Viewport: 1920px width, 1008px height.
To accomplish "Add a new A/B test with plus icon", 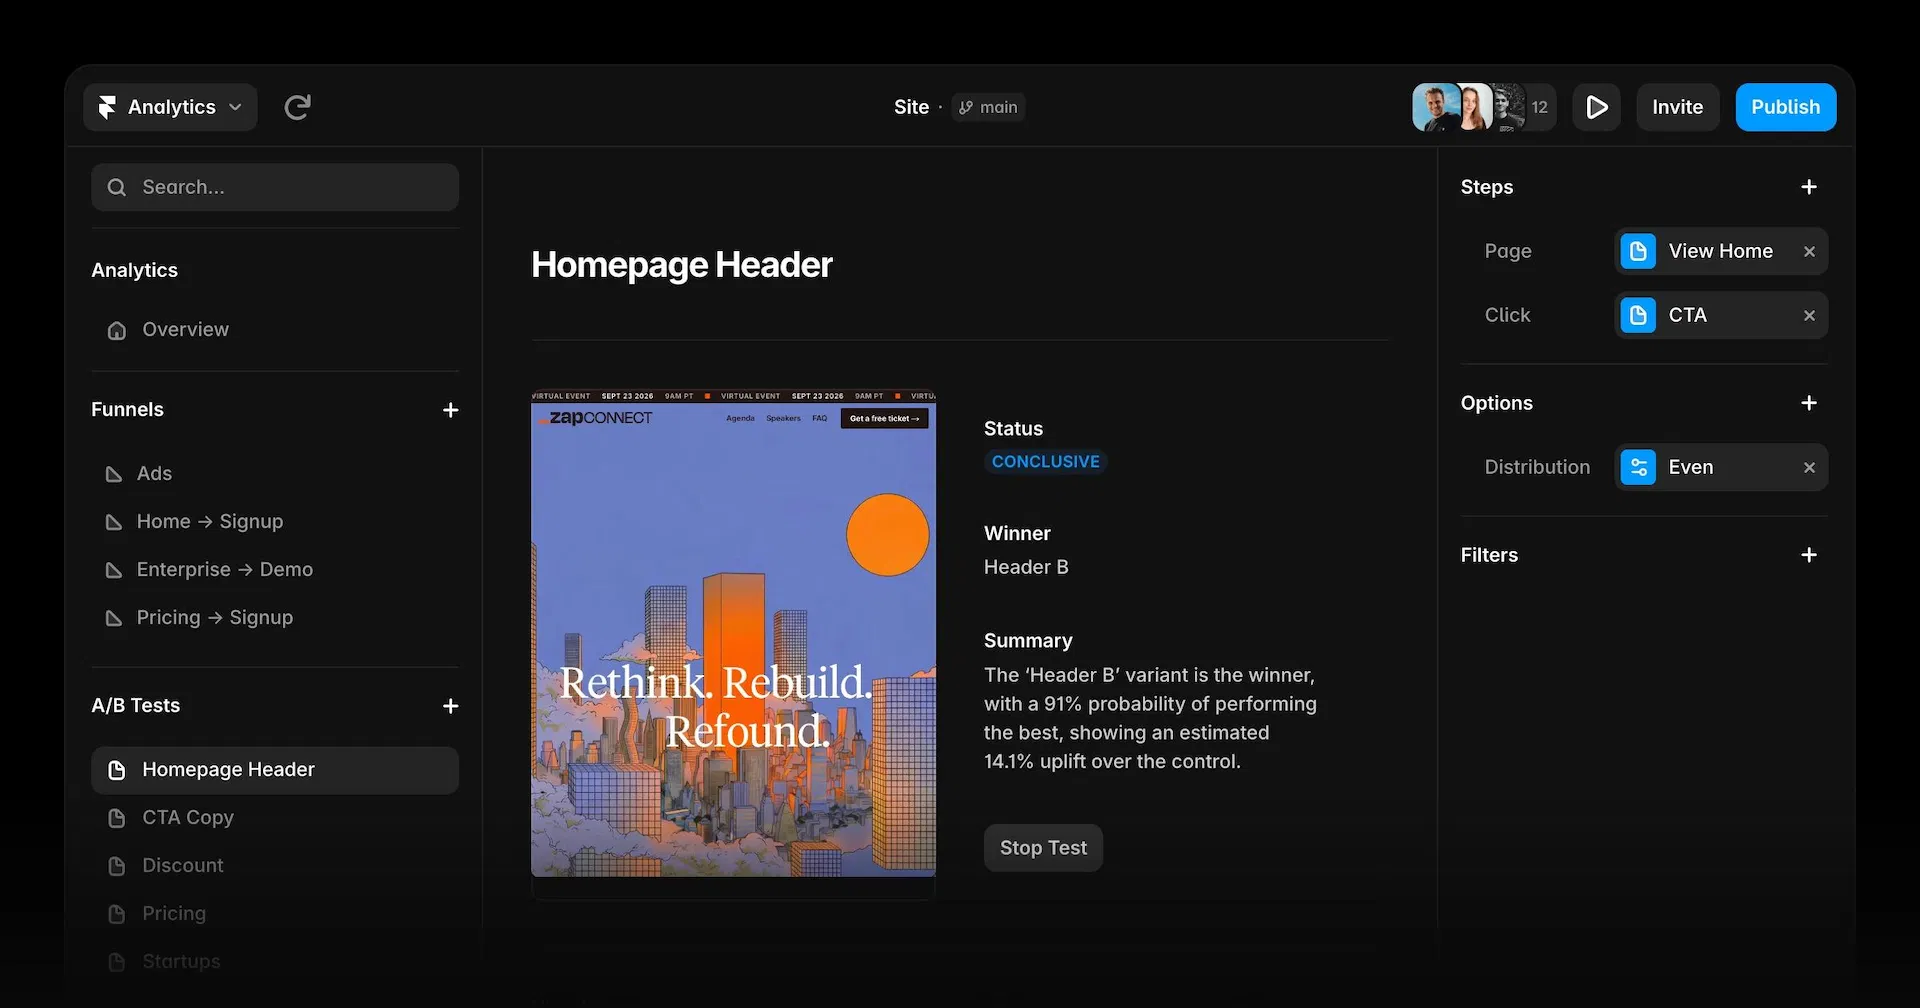I will (451, 706).
